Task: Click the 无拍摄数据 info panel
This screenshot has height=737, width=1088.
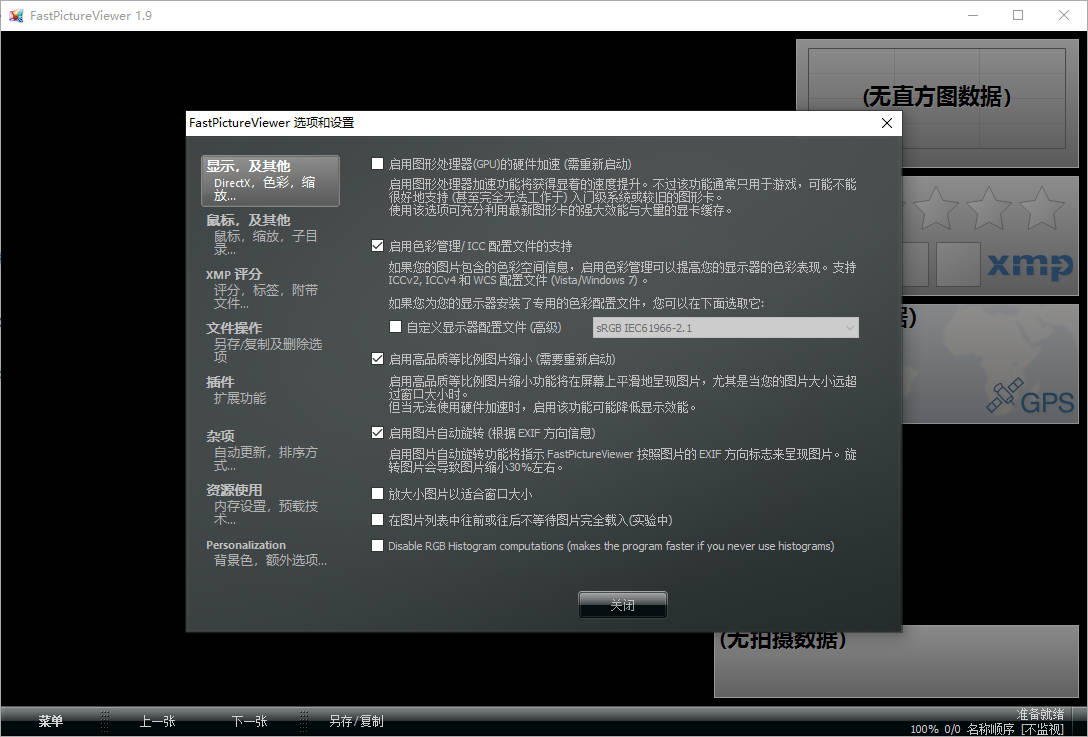Action: coord(896,661)
